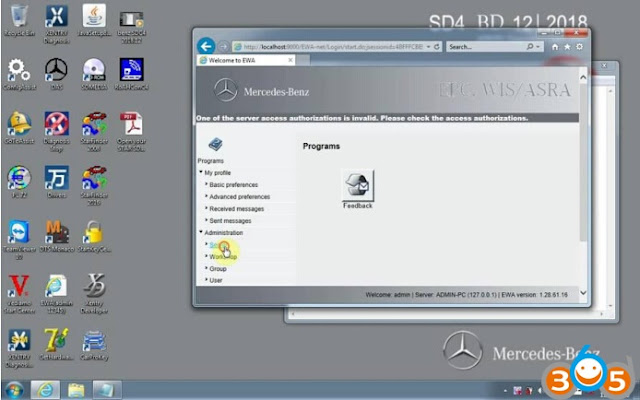Click the browser forward arrow button
The height and width of the screenshot is (400, 640).
pyautogui.click(x=223, y=47)
